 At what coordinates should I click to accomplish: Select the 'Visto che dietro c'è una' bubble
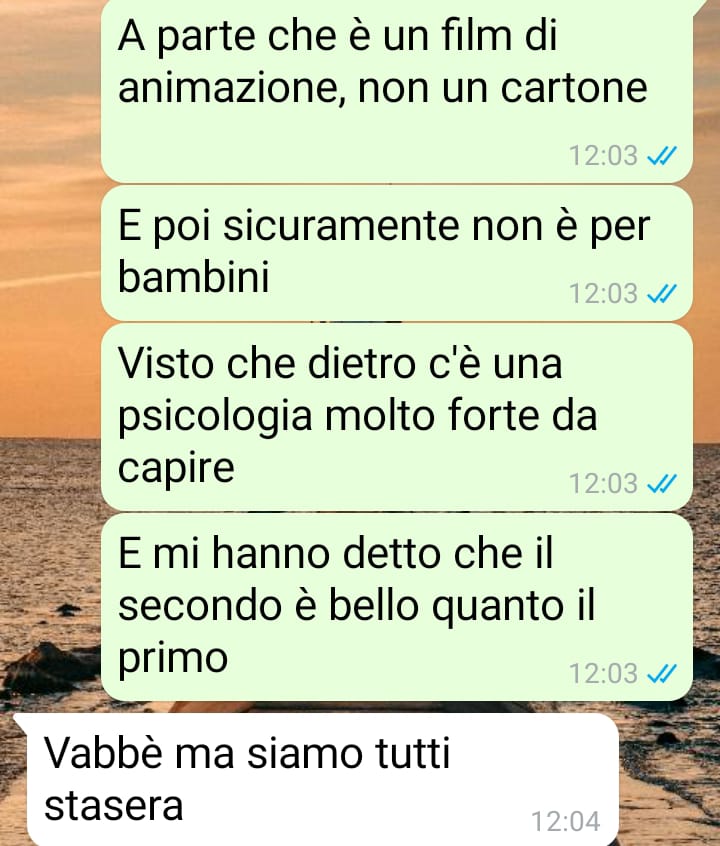[397, 417]
